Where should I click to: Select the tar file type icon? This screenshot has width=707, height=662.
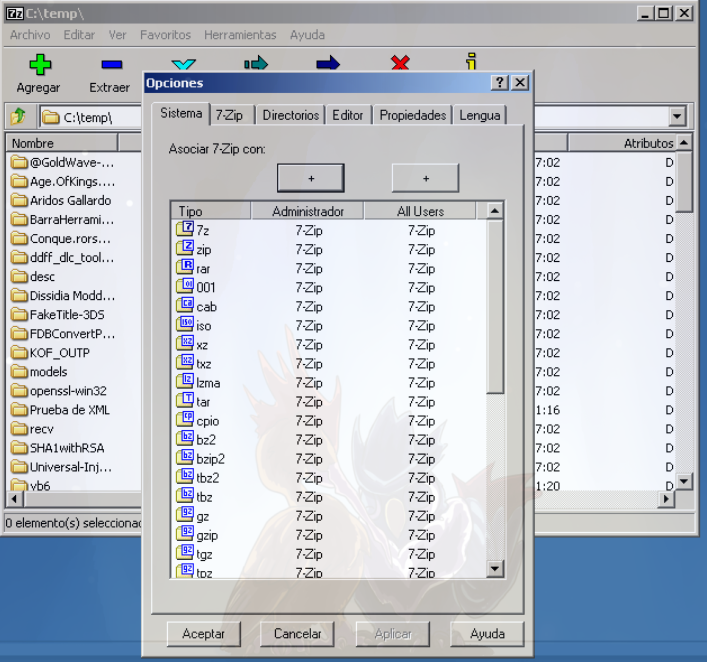coord(184,400)
